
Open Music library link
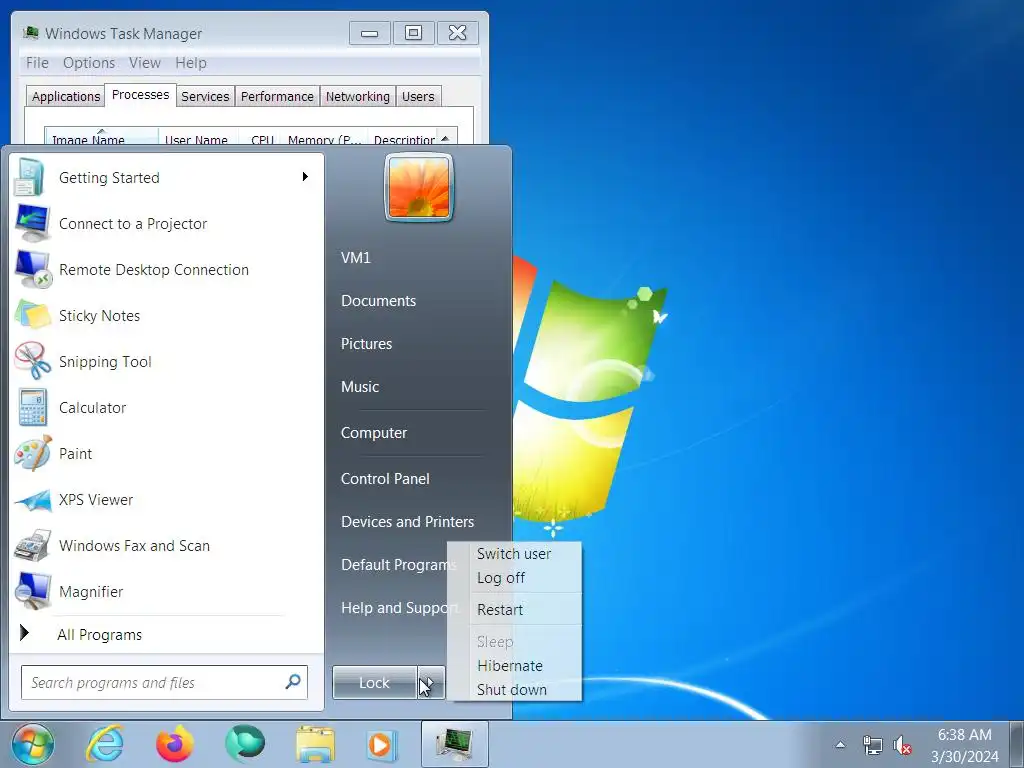click(360, 387)
